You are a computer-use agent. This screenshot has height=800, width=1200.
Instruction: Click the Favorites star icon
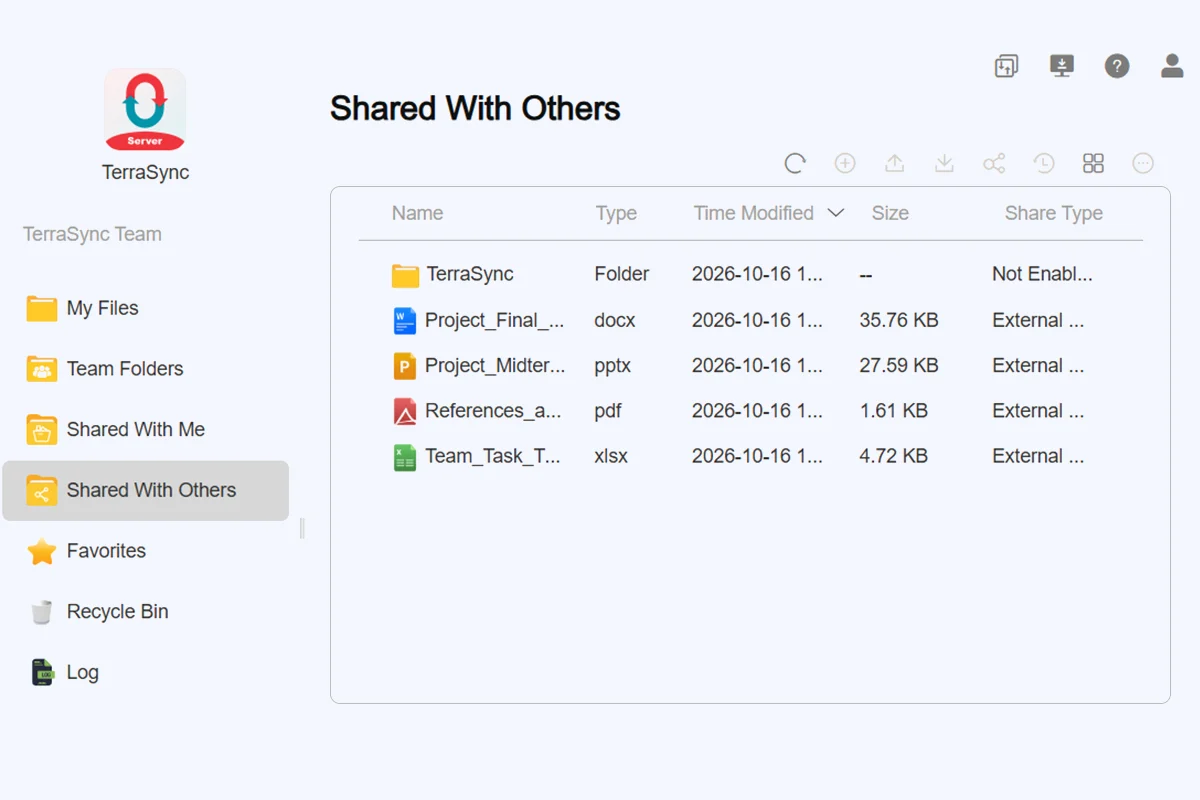(42, 551)
